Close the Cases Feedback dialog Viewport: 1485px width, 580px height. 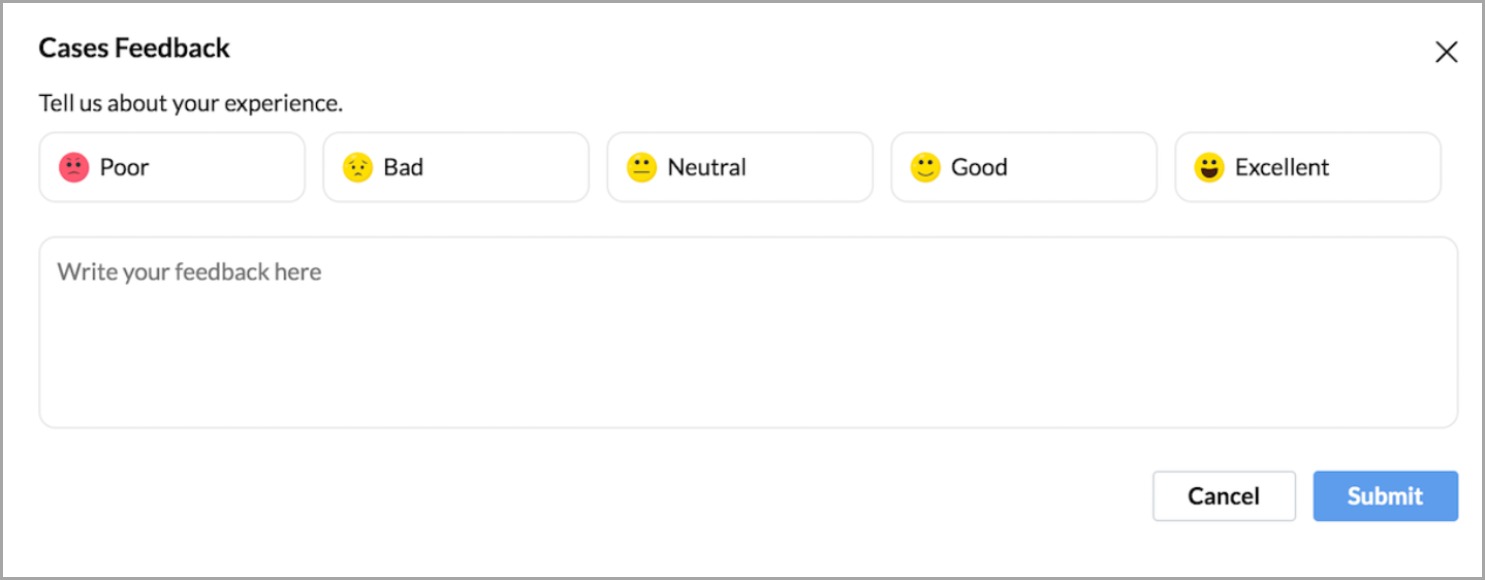coord(1446,53)
